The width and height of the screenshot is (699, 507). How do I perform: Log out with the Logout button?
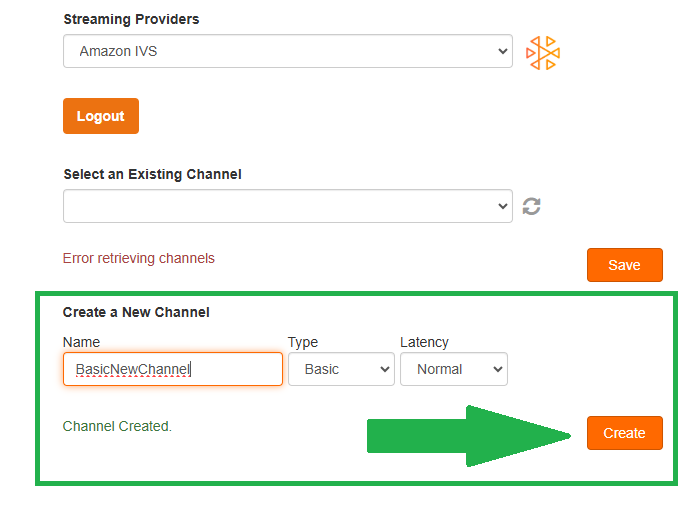point(101,116)
